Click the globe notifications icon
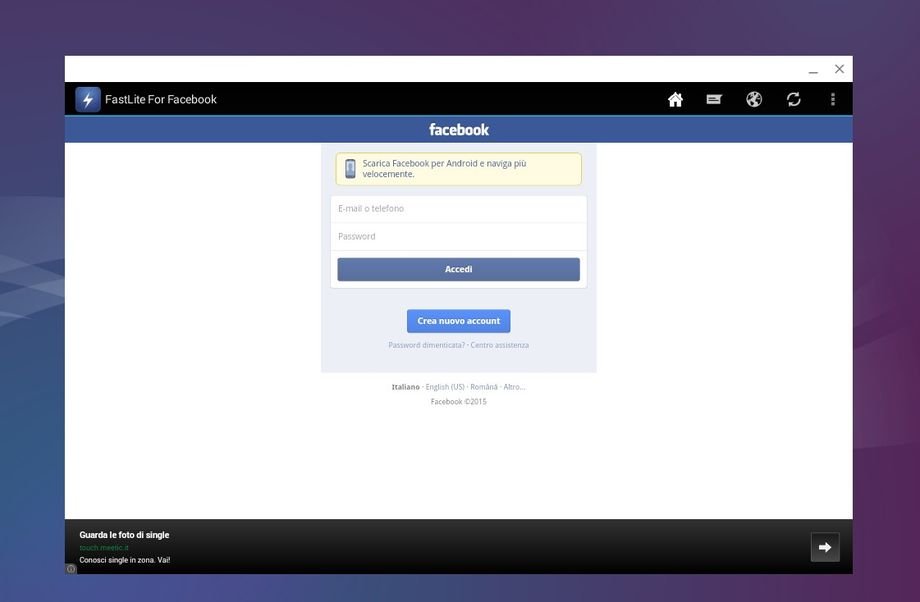Image resolution: width=920 pixels, height=602 pixels. point(754,99)
